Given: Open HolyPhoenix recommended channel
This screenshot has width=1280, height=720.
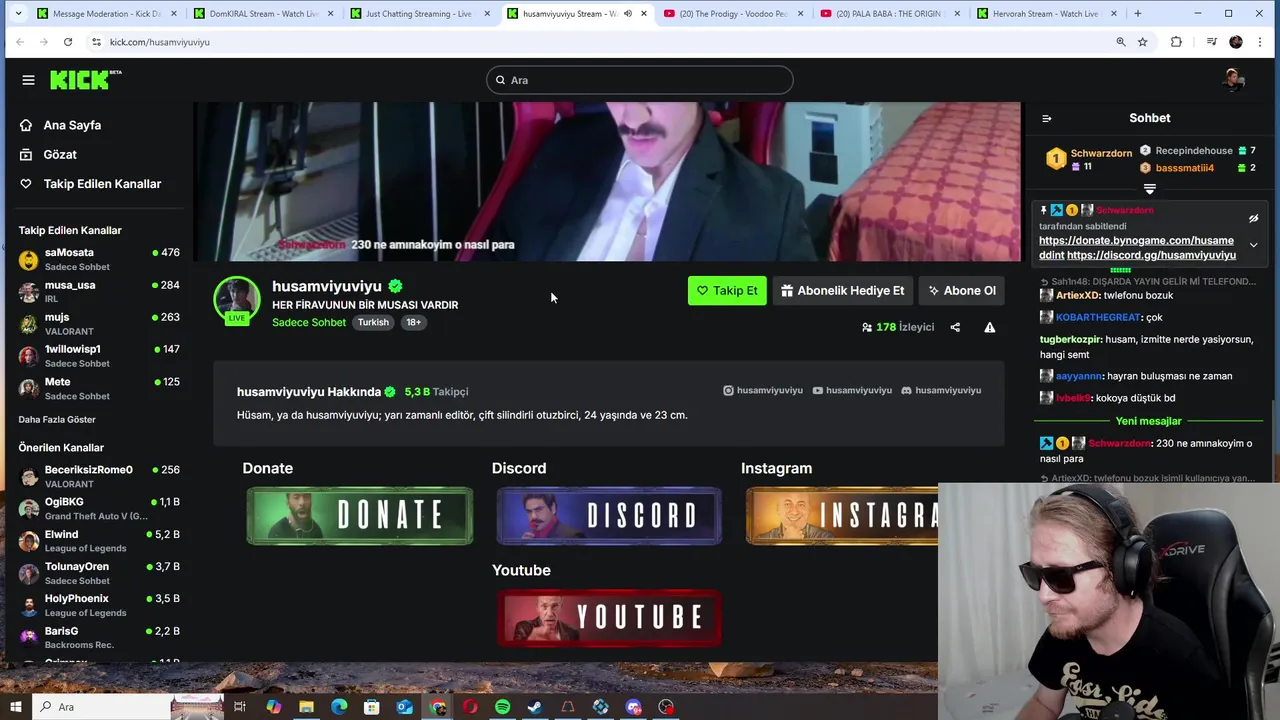Looking at the screenshot, I should 99,605.
